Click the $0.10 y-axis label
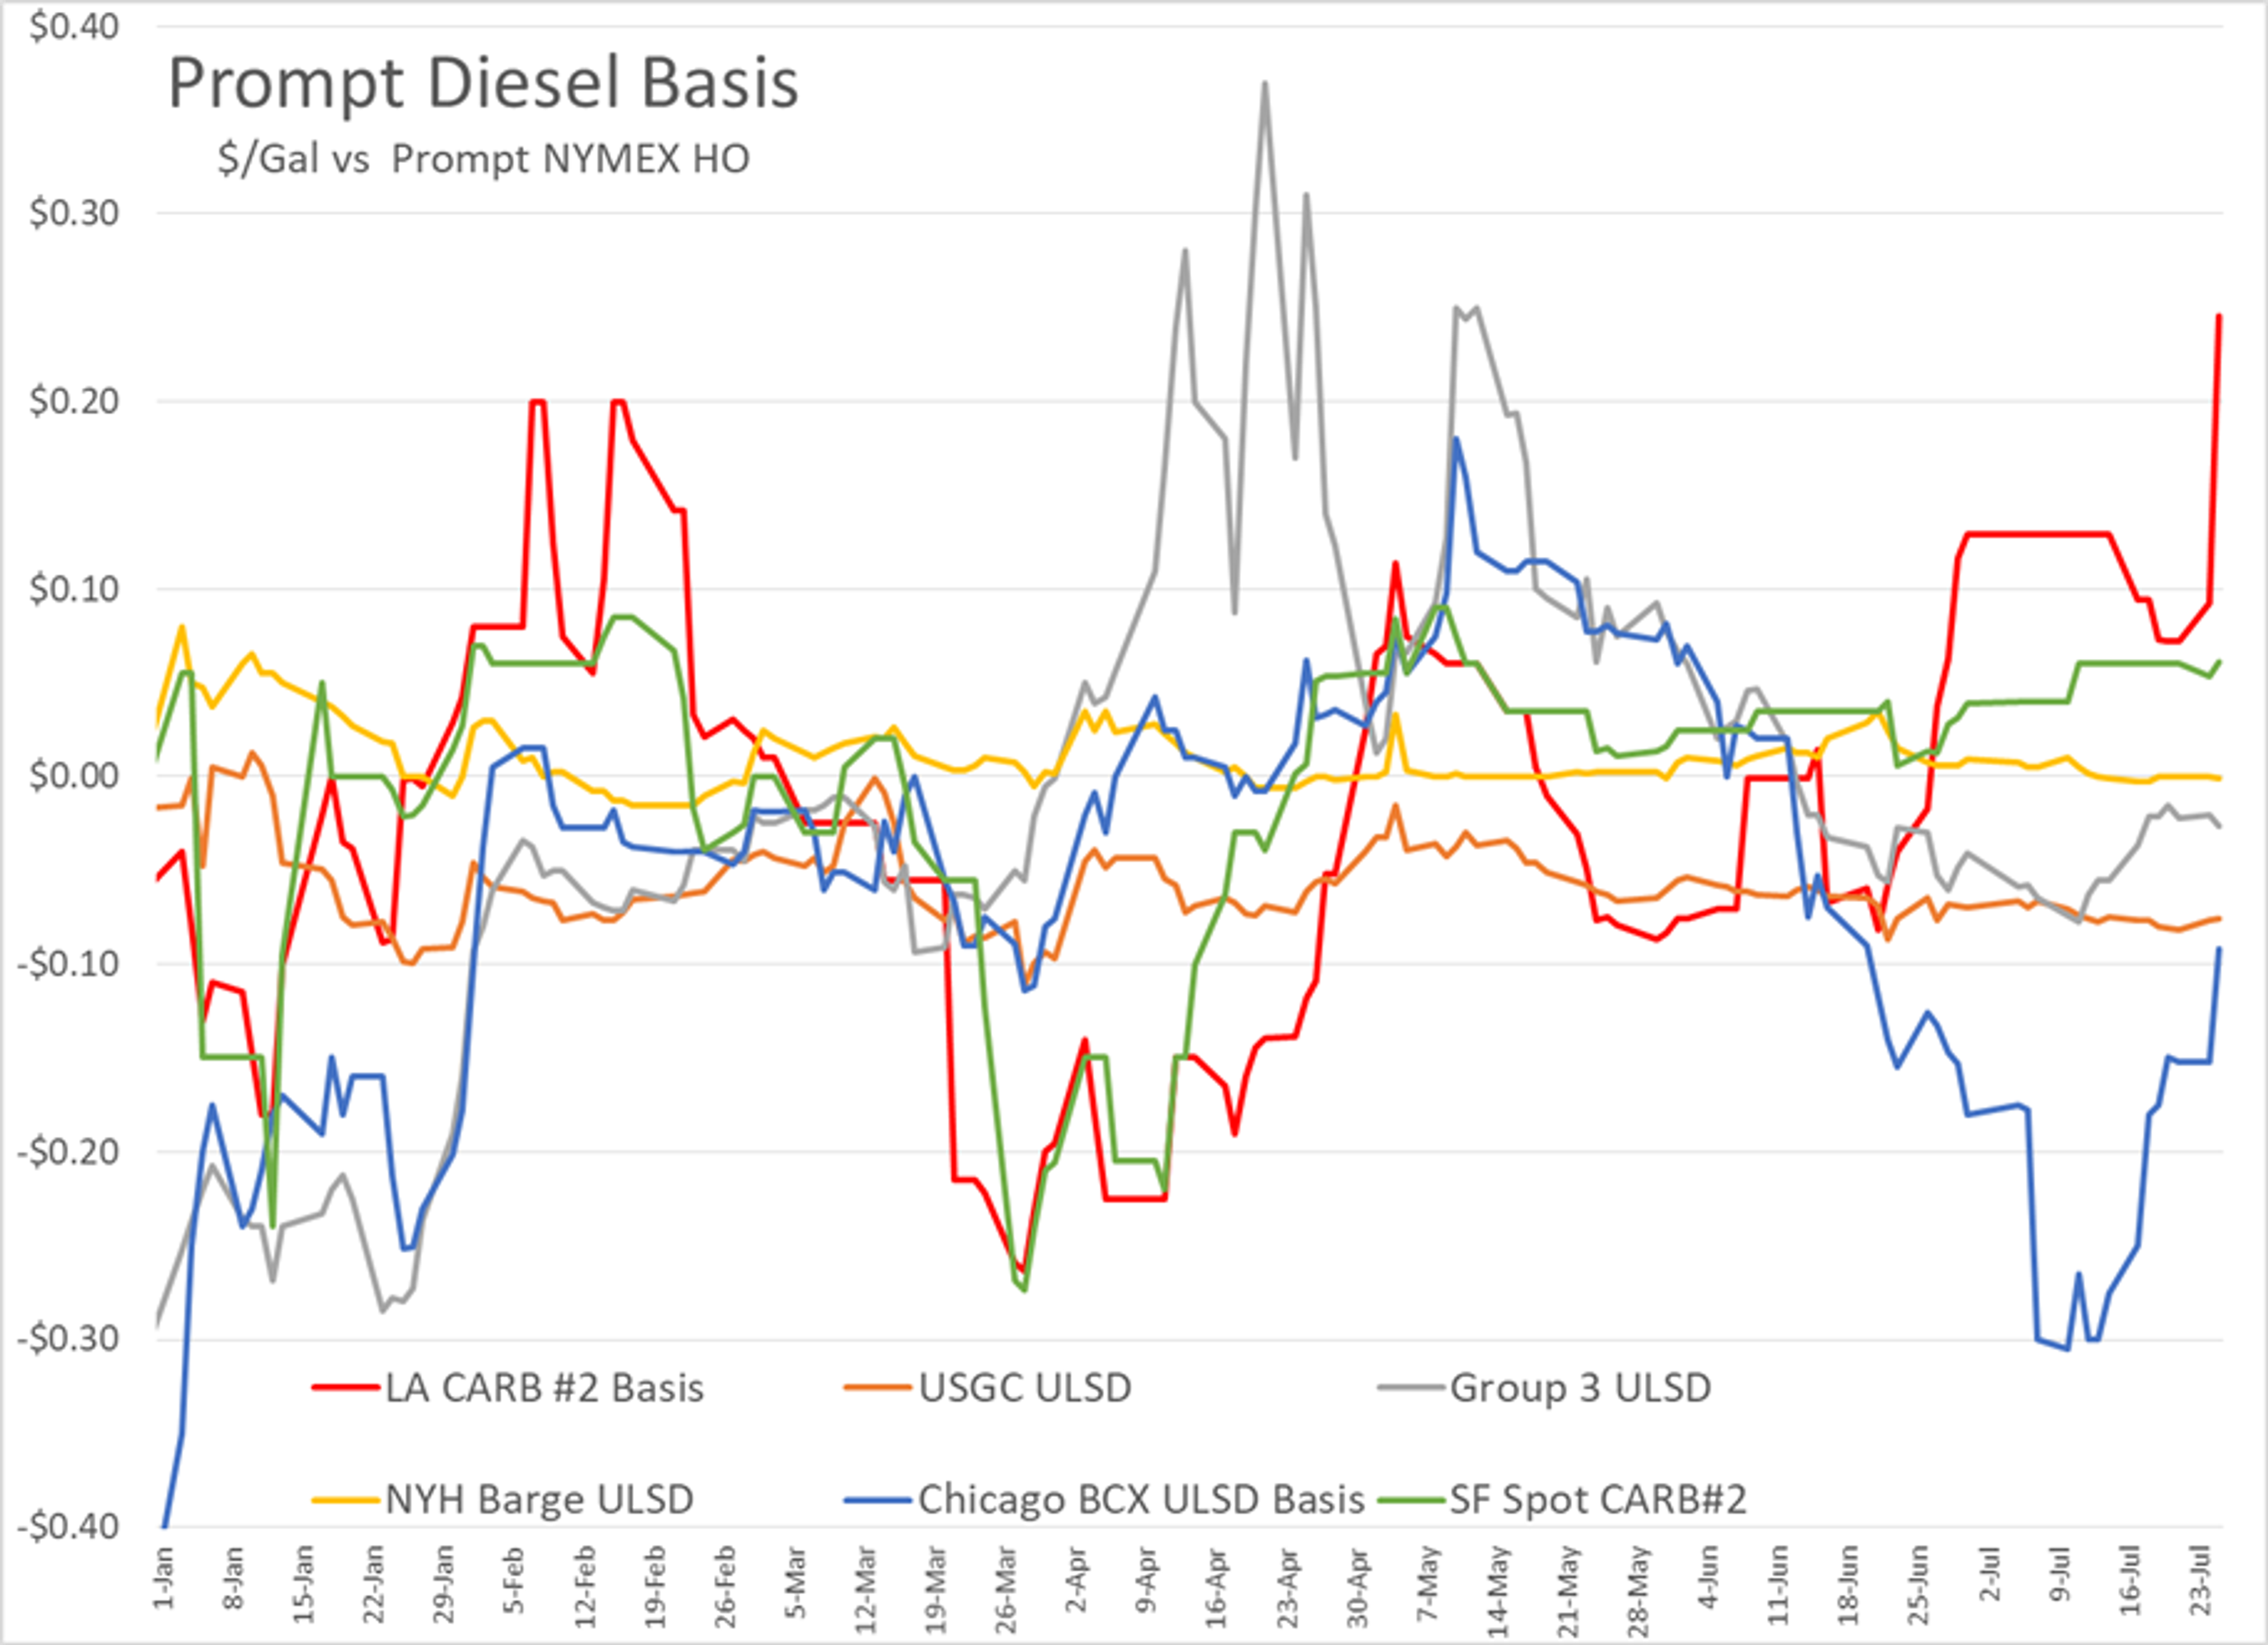 [75, 589]
